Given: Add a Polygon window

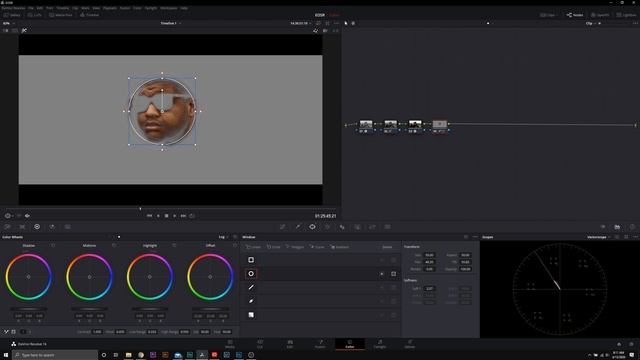Looking at the screenshot, I should click(x=295, y=247).
